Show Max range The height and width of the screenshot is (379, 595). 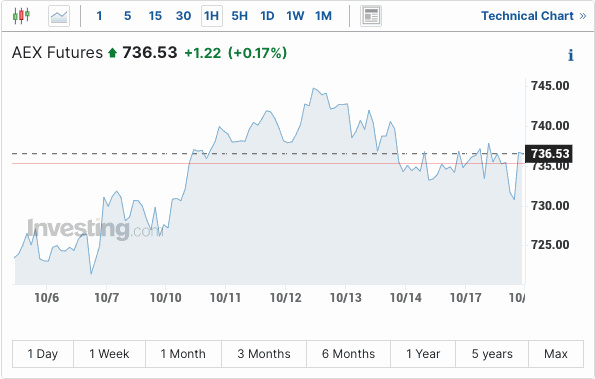556,354
